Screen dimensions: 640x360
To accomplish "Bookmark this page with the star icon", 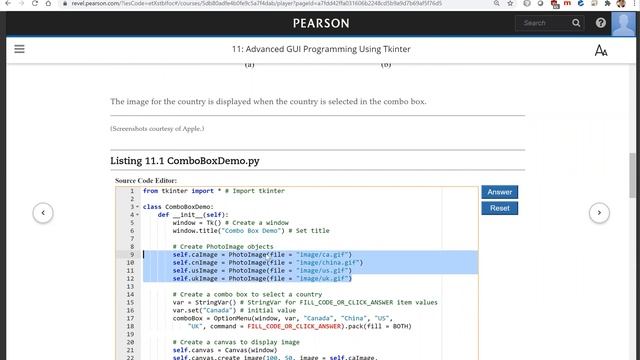I will 510,3.
